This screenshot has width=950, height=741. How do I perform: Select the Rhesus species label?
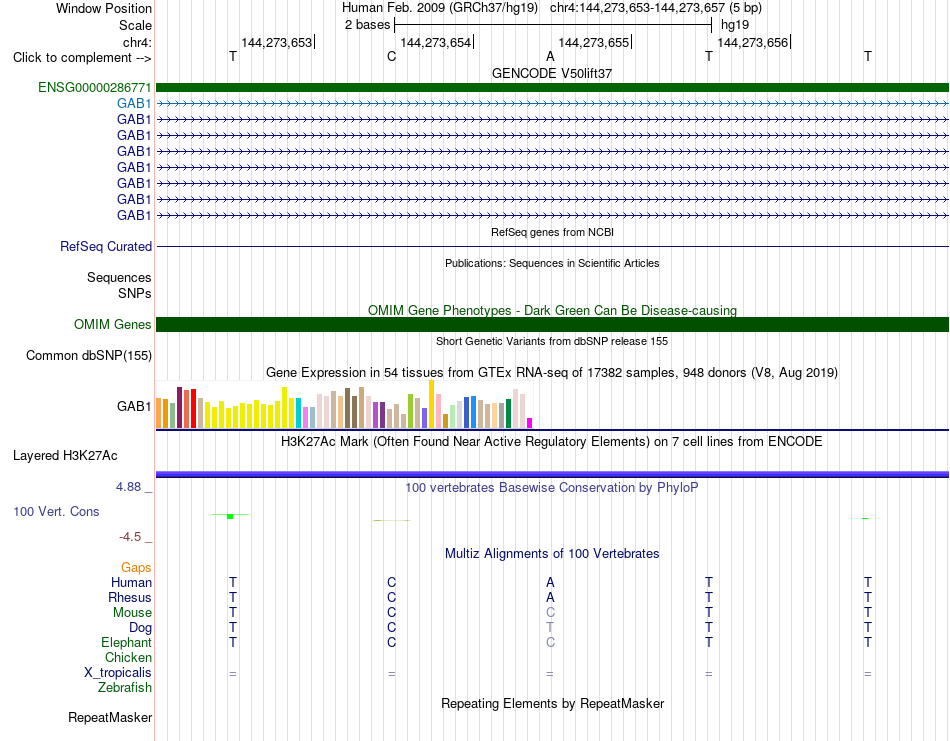pos(130,598)
